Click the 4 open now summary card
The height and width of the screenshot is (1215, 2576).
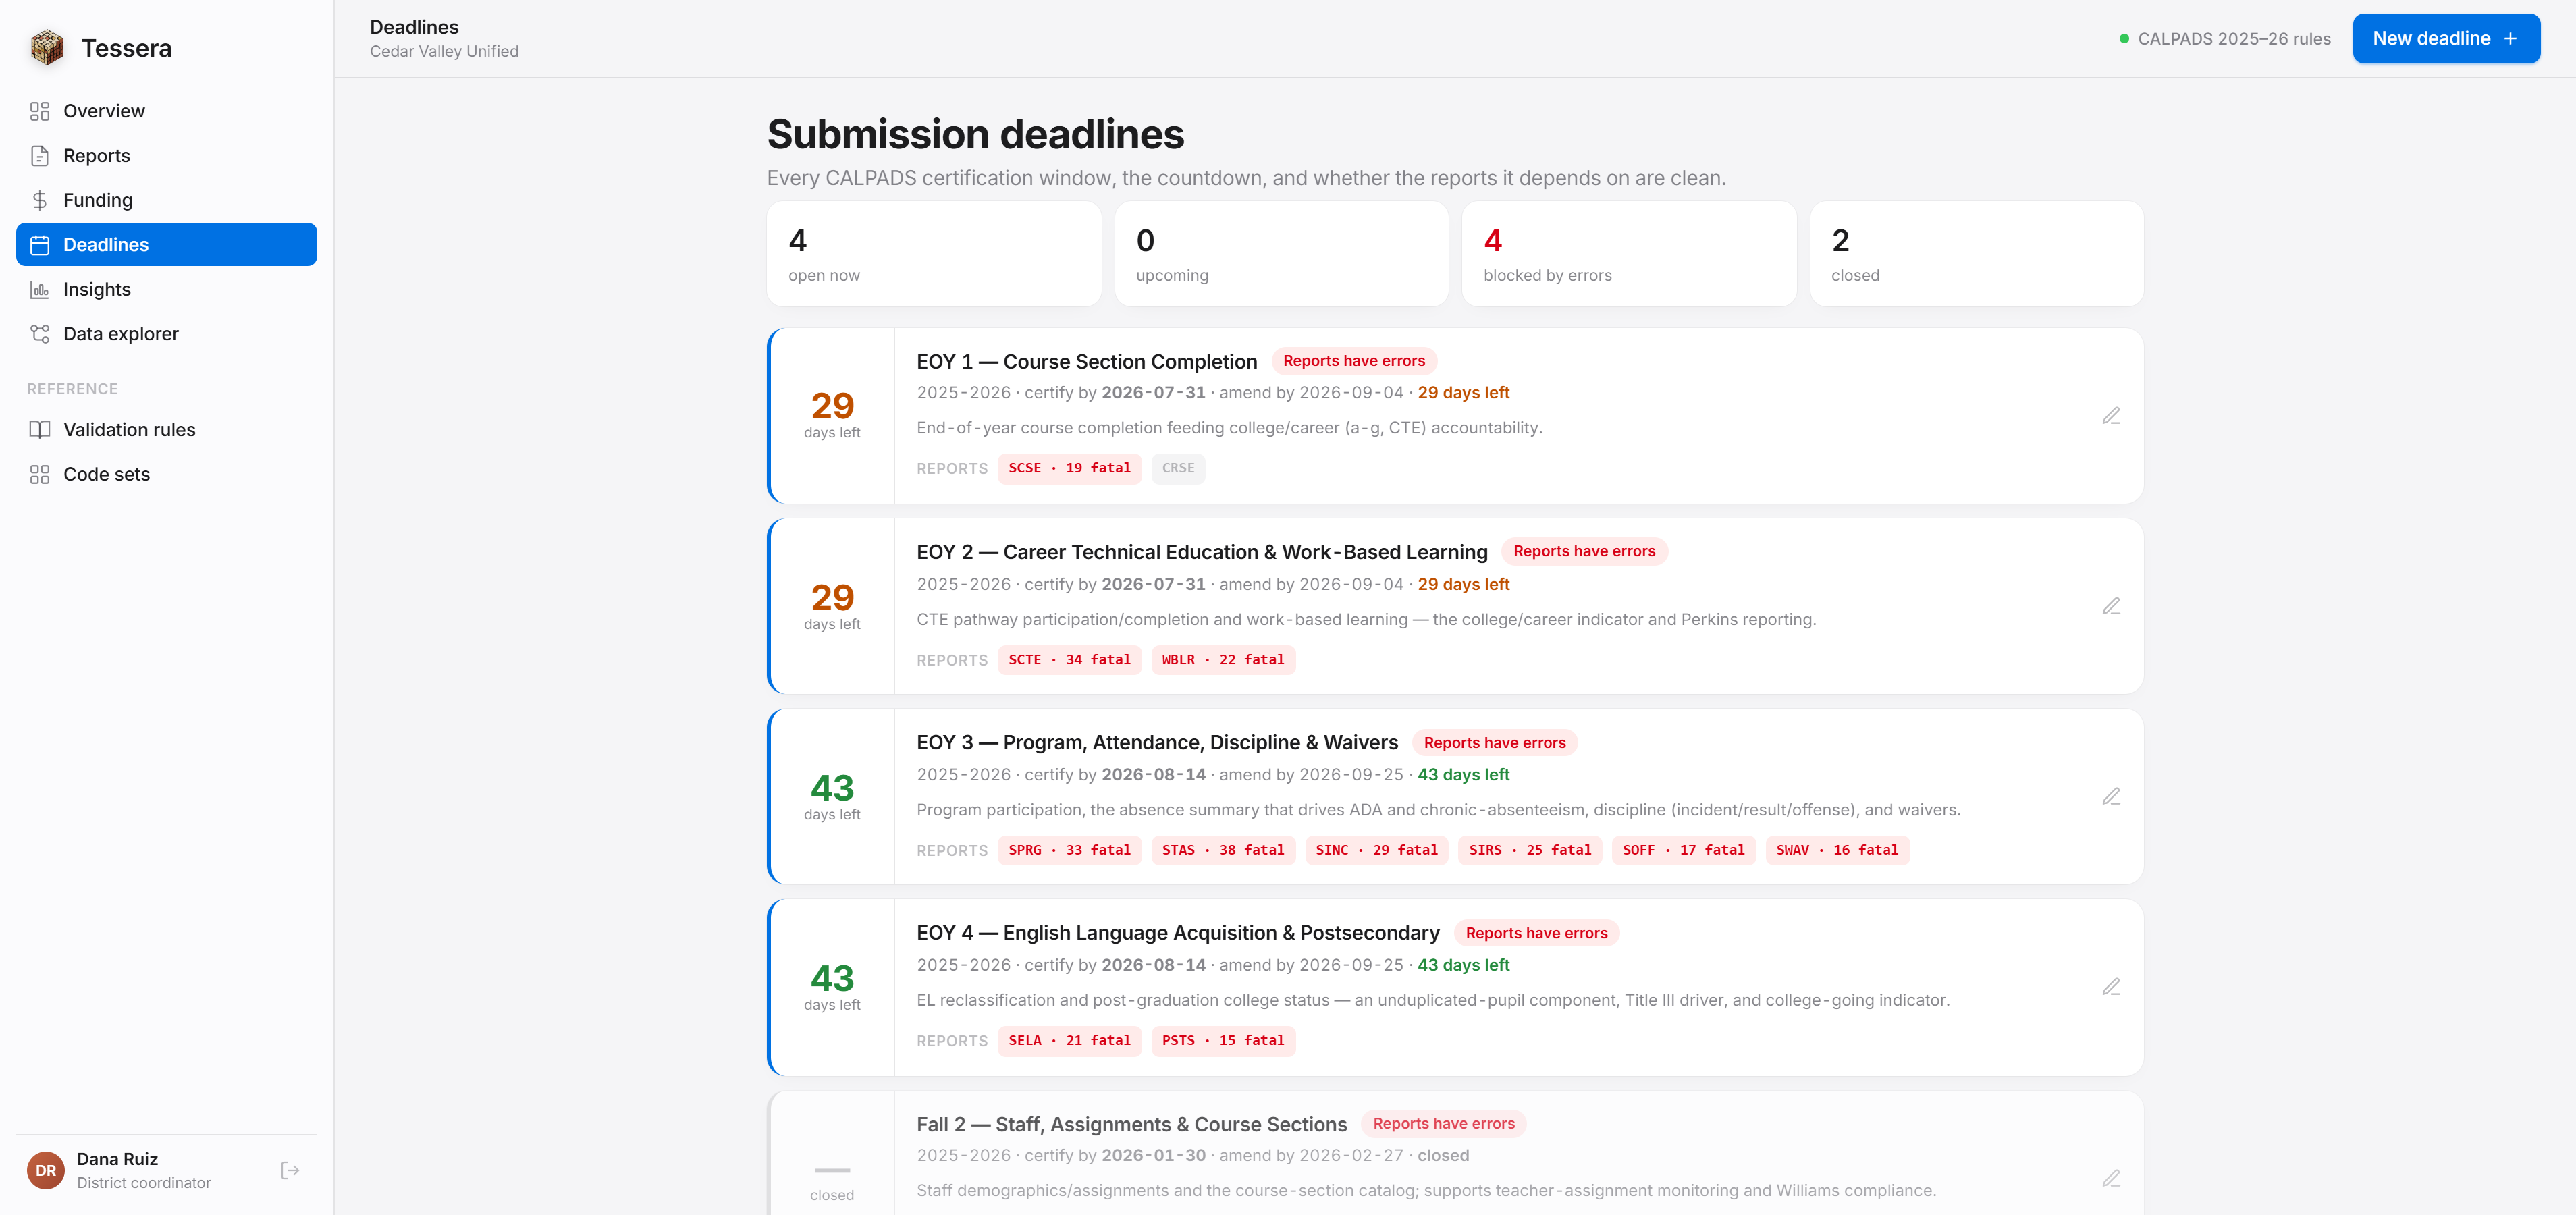point(933,254)
